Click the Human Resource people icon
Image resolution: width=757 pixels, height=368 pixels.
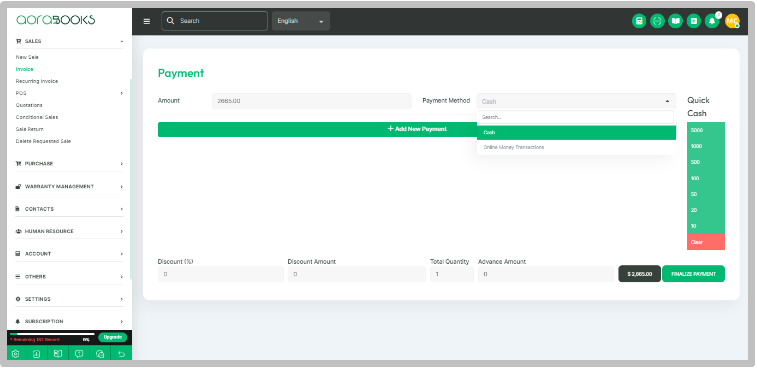18,231
